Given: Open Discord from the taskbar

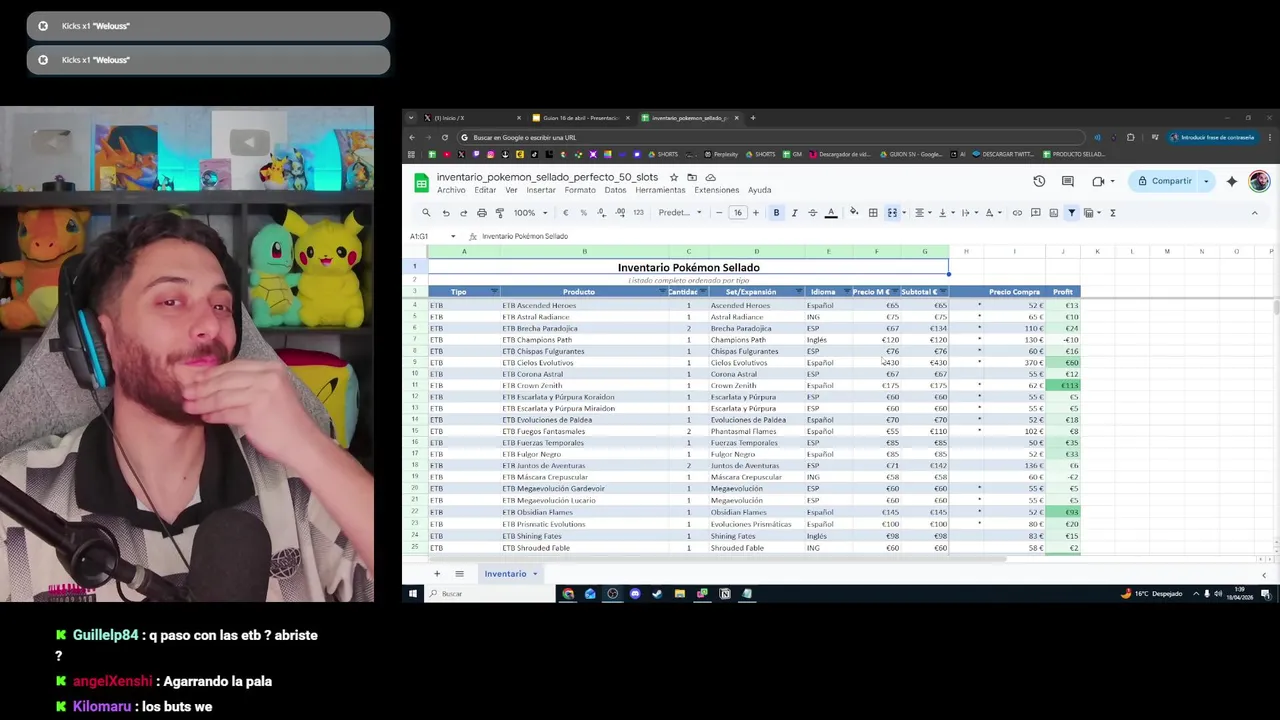Looking at the screenshot, I should 635,594.
